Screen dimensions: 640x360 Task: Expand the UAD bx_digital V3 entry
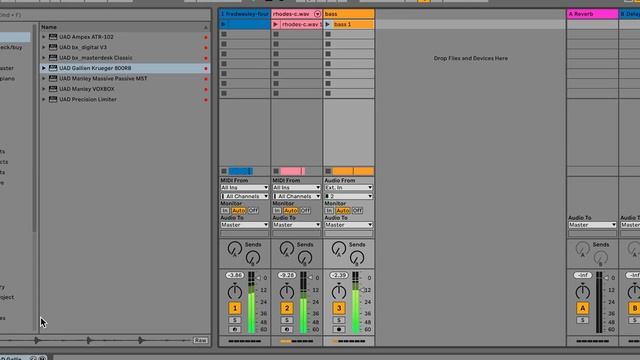[x=44, y=47]
